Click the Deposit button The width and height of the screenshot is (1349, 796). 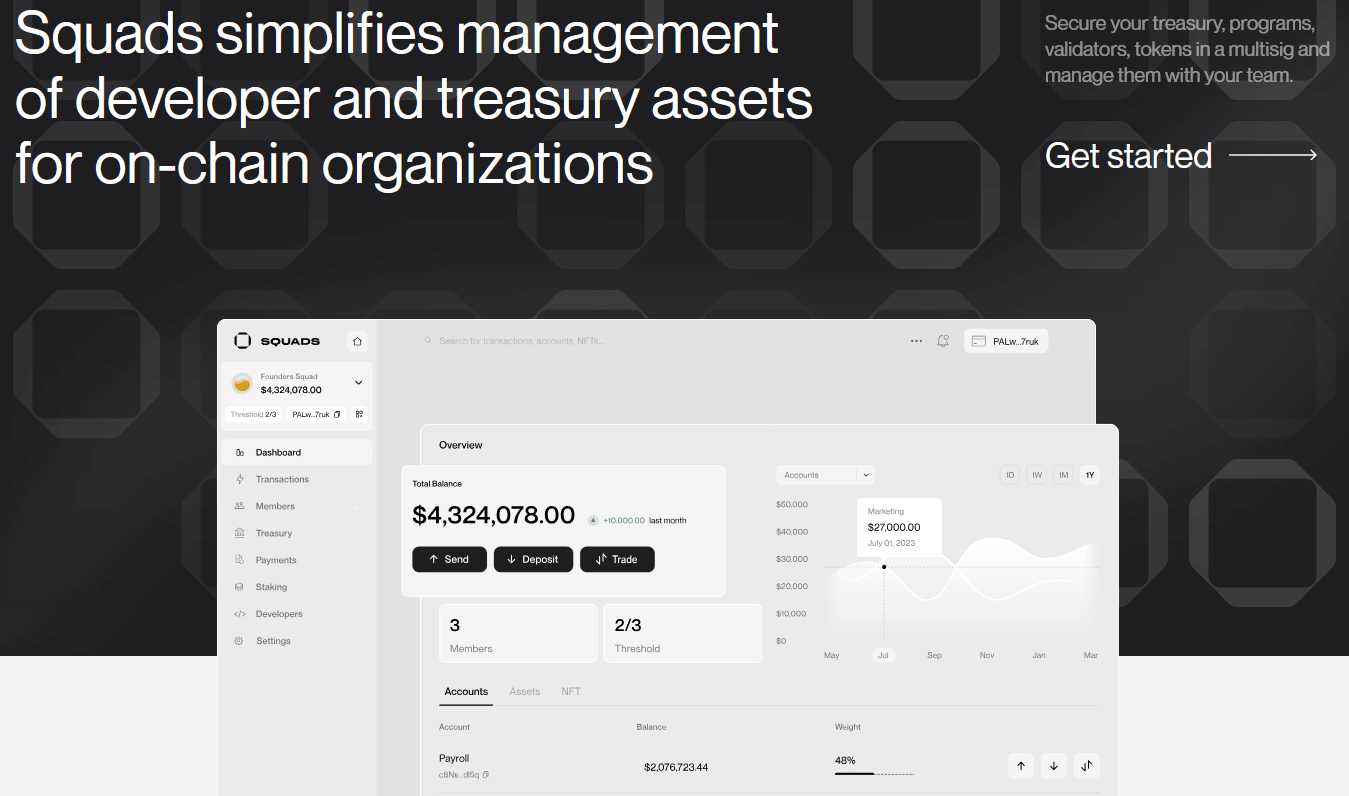[x=533, y=559]
